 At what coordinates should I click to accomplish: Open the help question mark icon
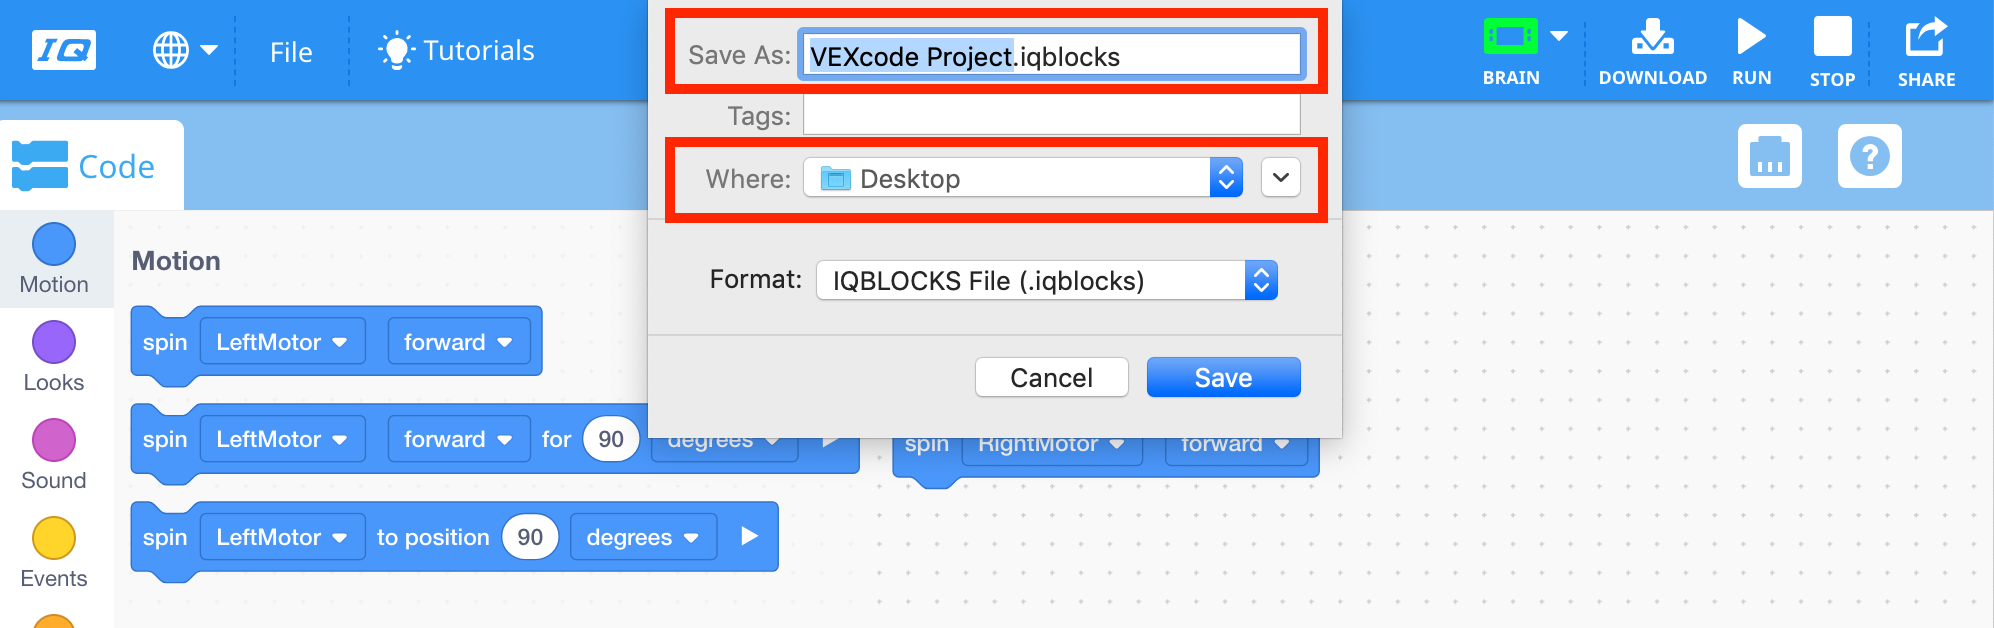point(1869,156)
